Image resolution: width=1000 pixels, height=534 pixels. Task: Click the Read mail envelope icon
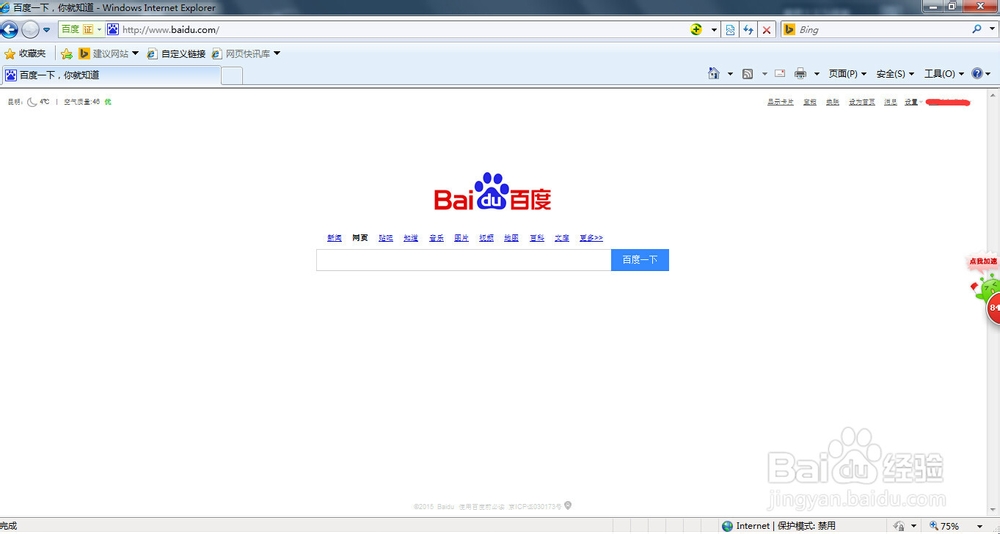coord(779,74)
